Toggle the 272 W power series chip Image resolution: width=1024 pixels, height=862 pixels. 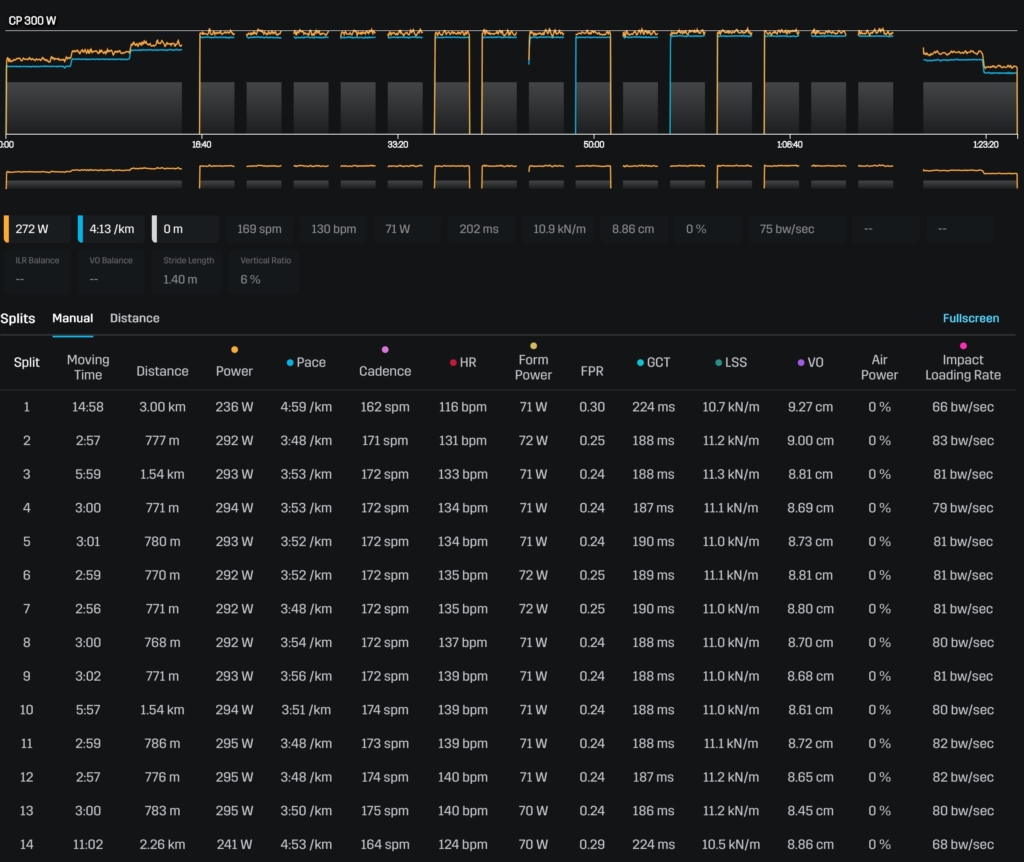[36, 229]
